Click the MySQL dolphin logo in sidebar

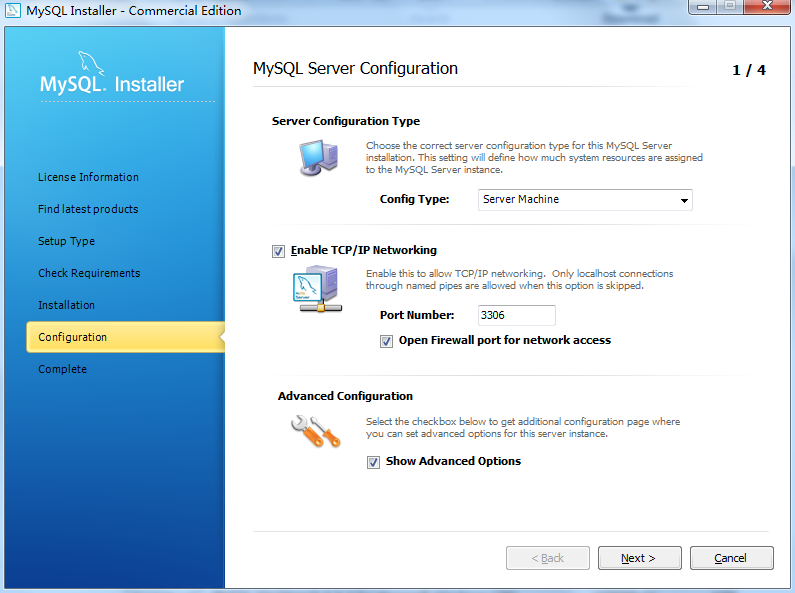(x=91, y=64)
